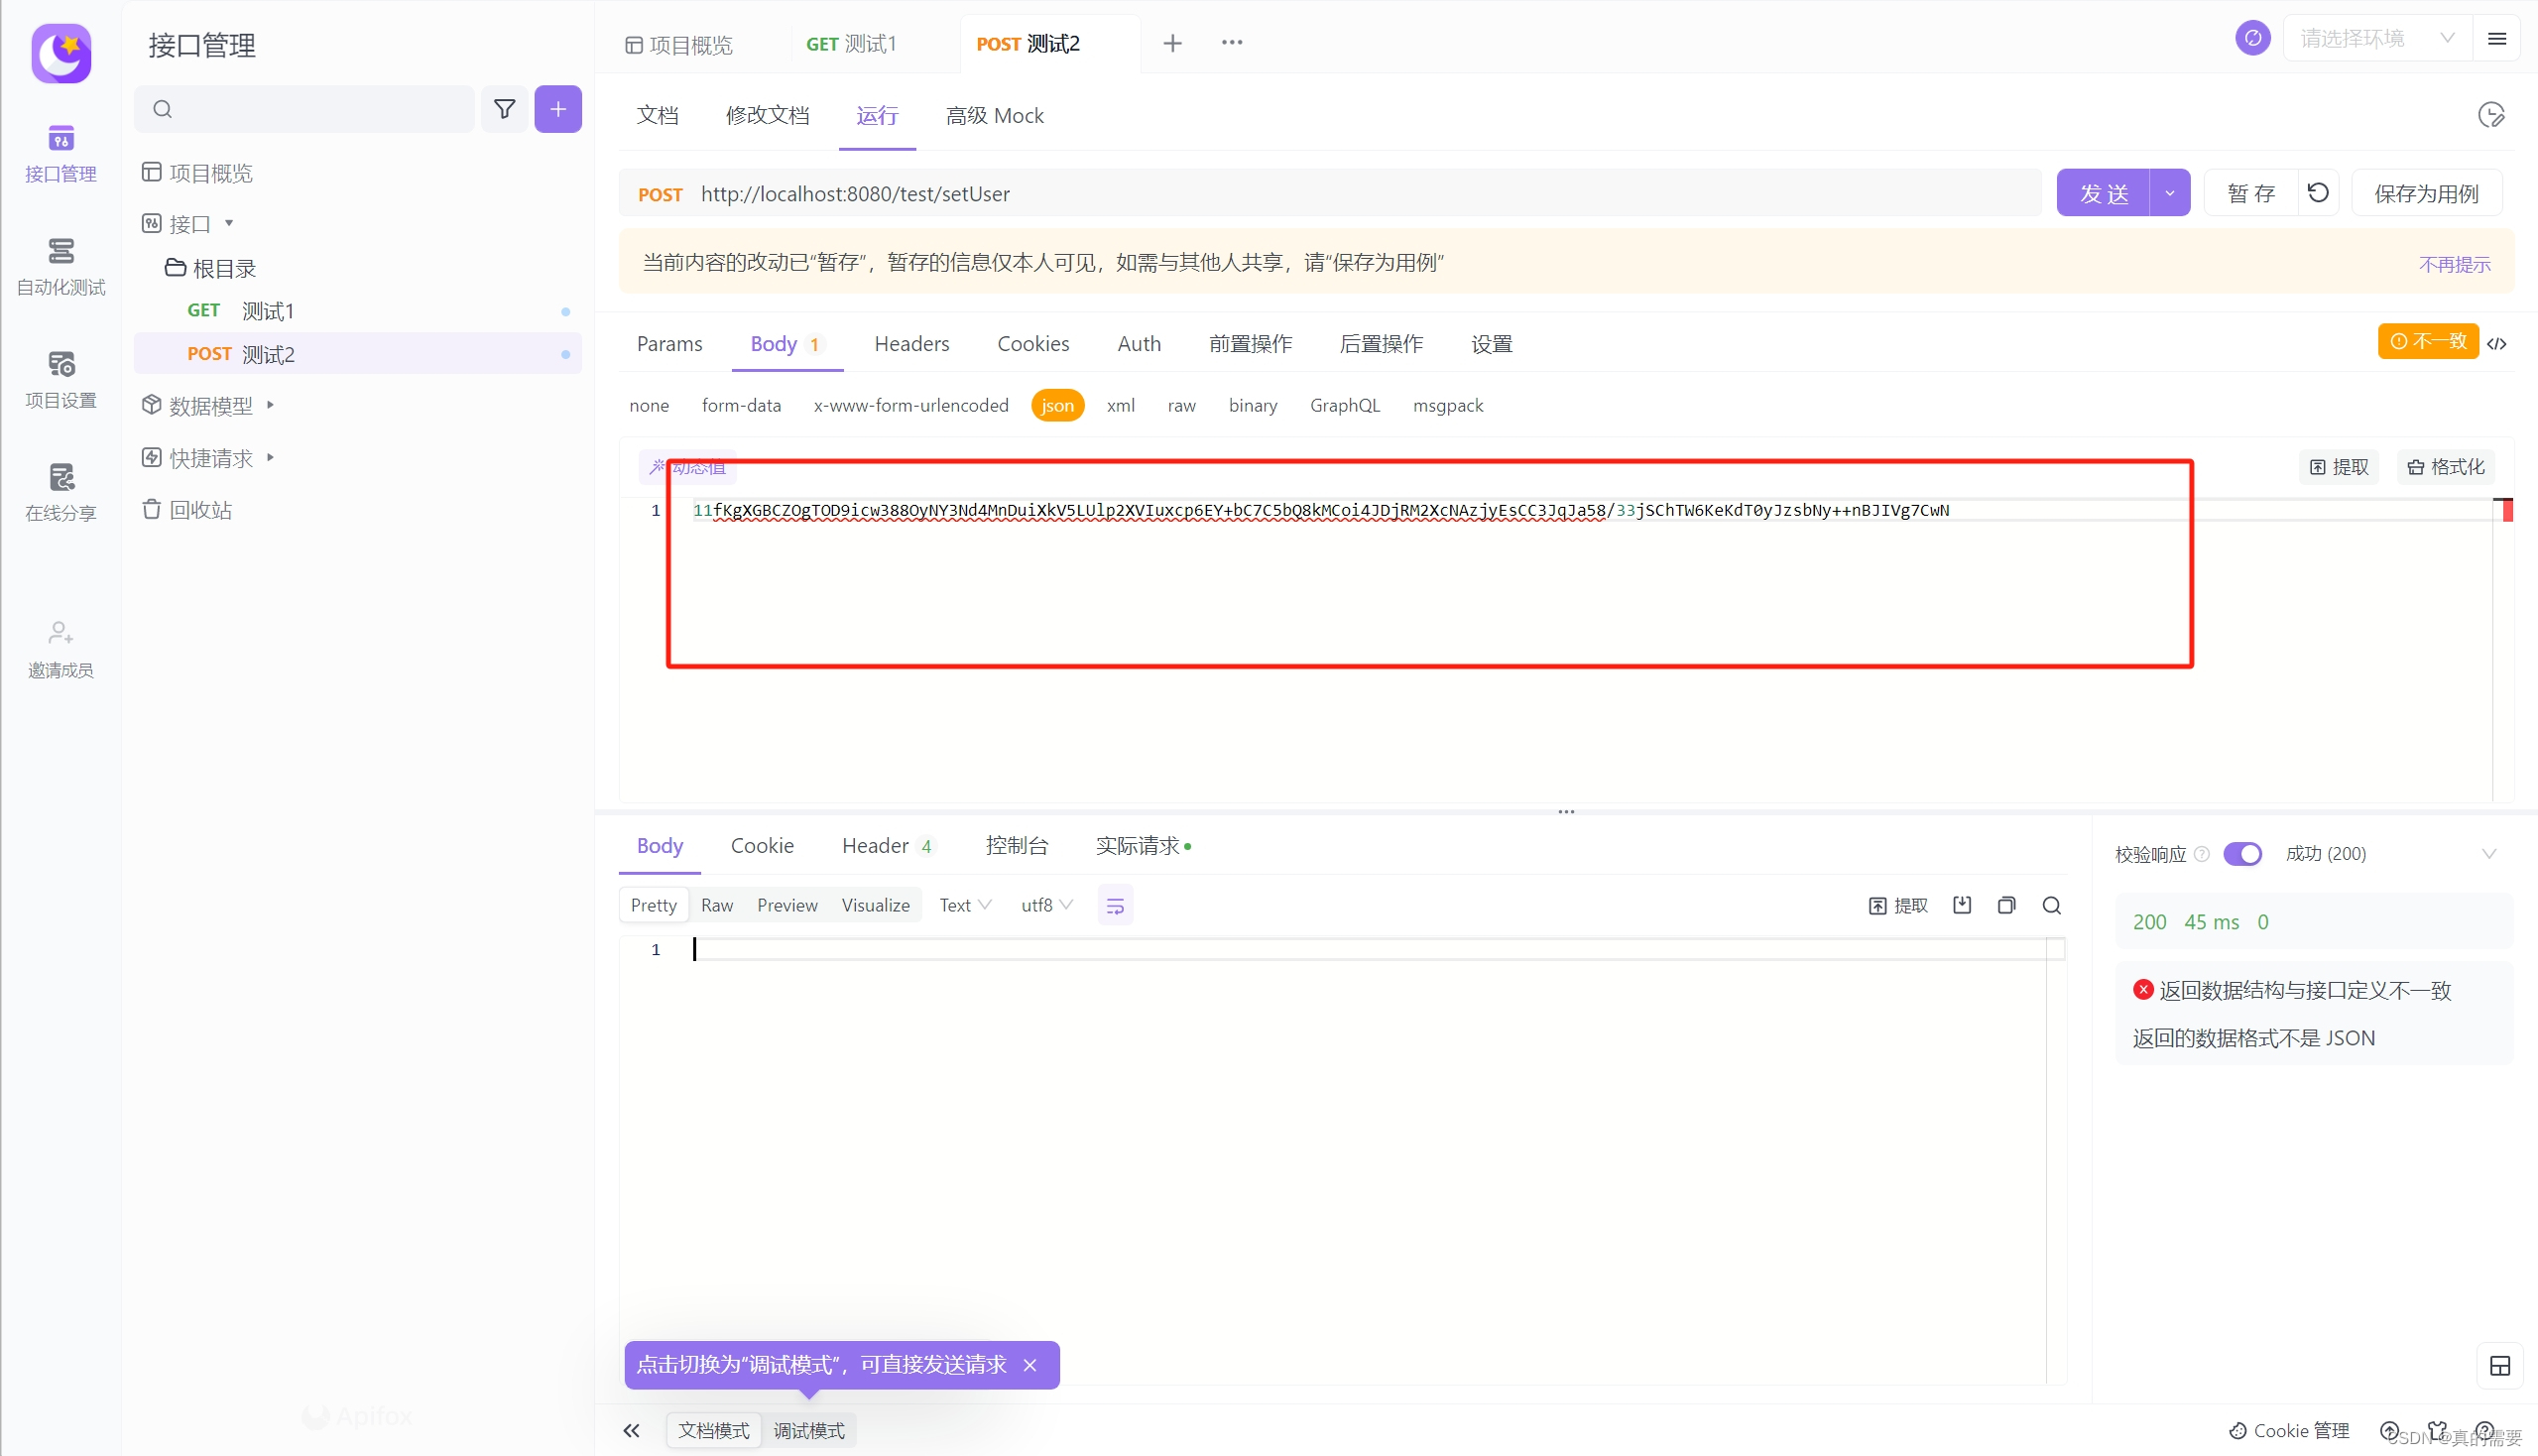Download the response body
The height and width of the screenshot is (1456, 2538).
1962,905
